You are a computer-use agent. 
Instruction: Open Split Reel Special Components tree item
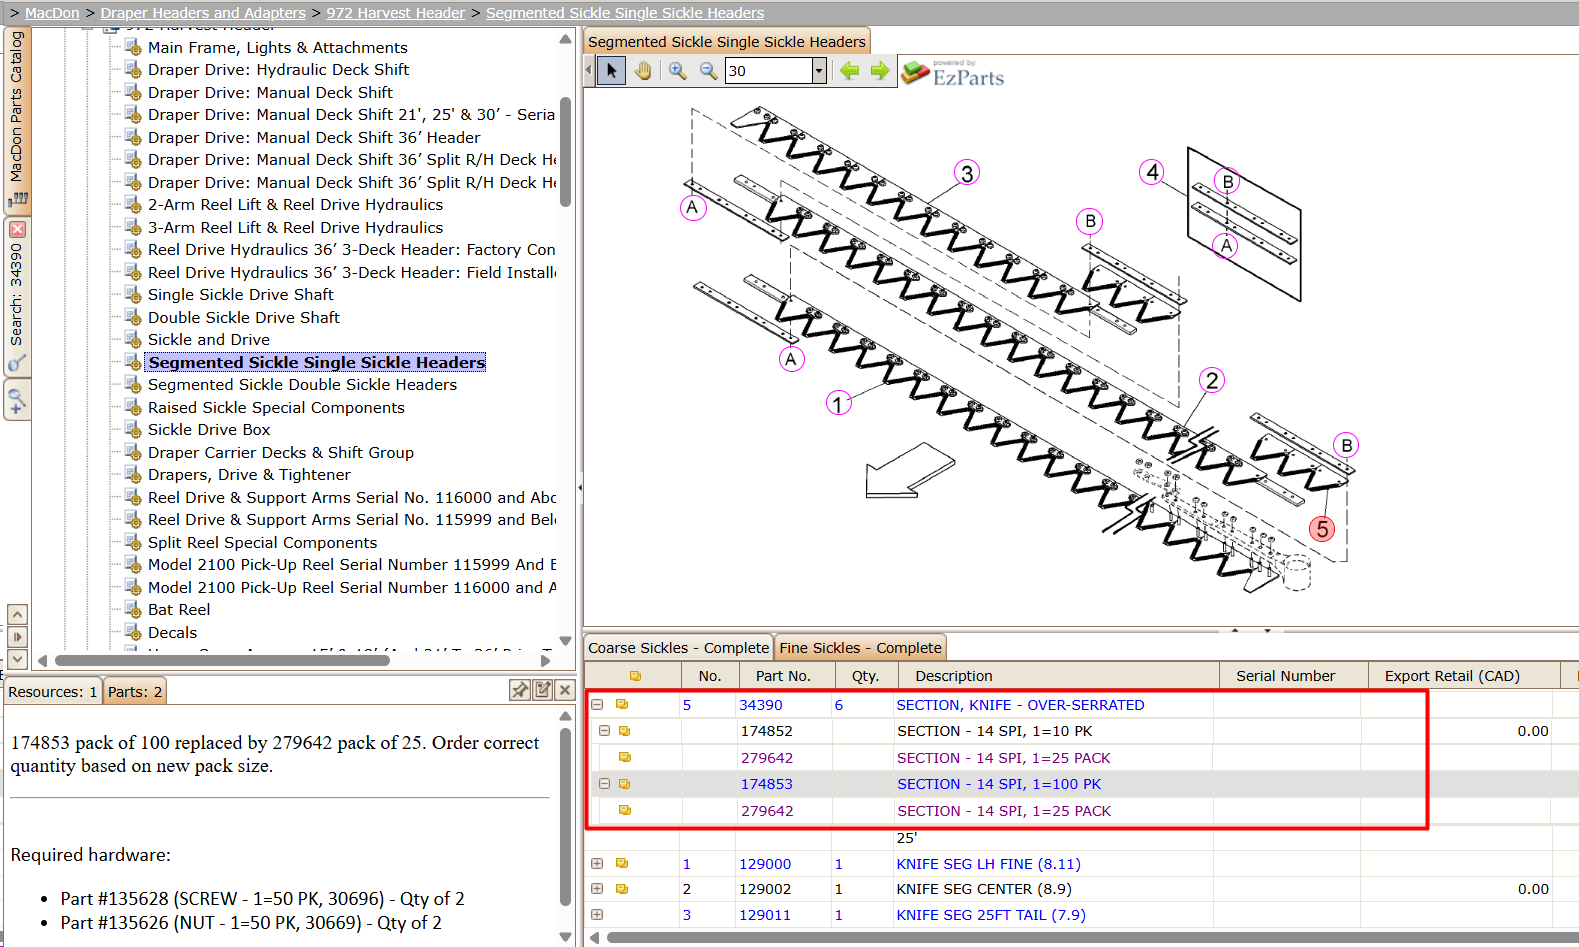tap(262, 543)
